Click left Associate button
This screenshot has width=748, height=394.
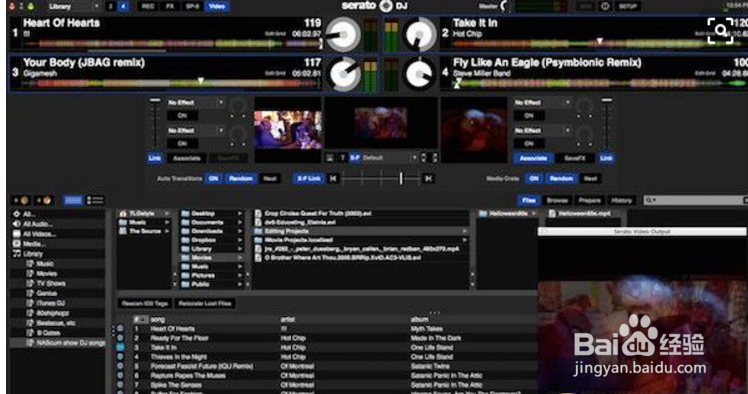[187, 158]
